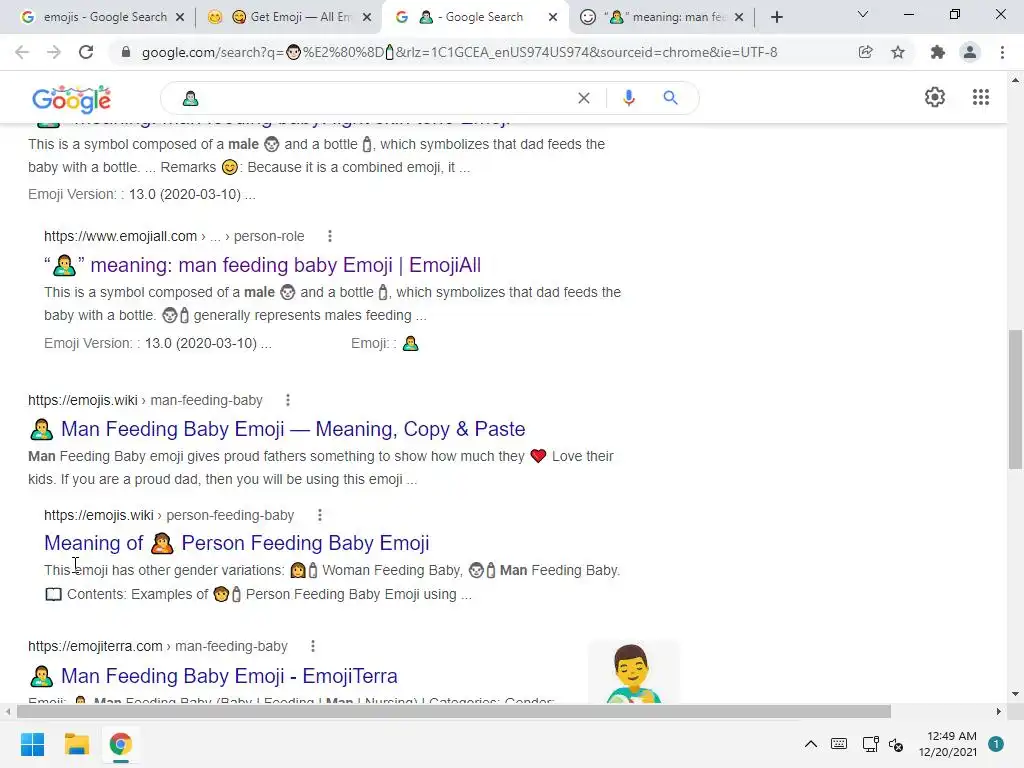Image resolution: width=1024 pixels, height=768 pixels.
Task: Open notification center badge
Action: coord(996,744)
